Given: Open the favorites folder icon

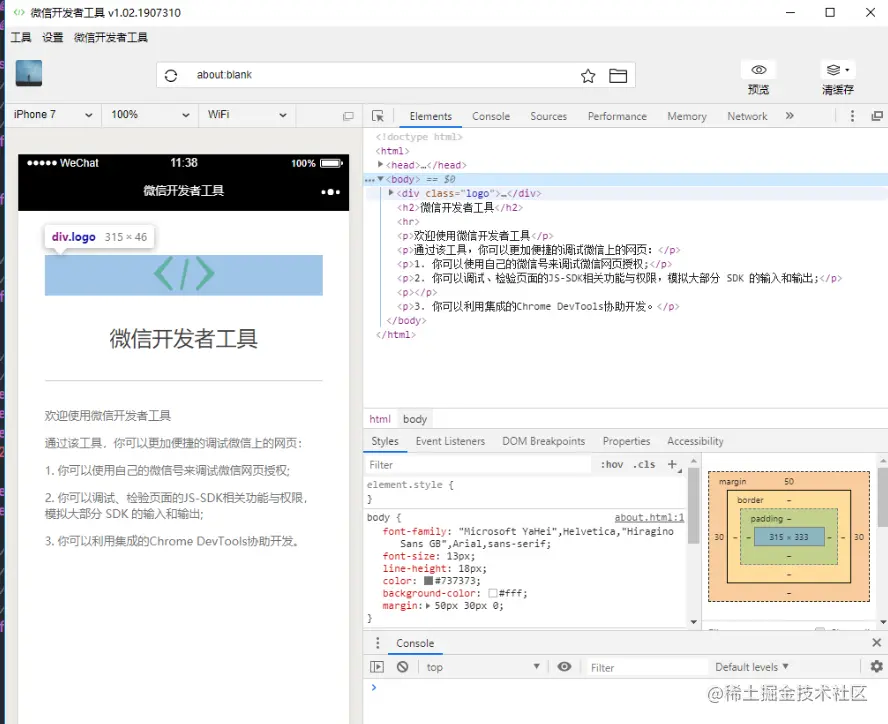Looking at the screenshot, I should click(618, 75).
